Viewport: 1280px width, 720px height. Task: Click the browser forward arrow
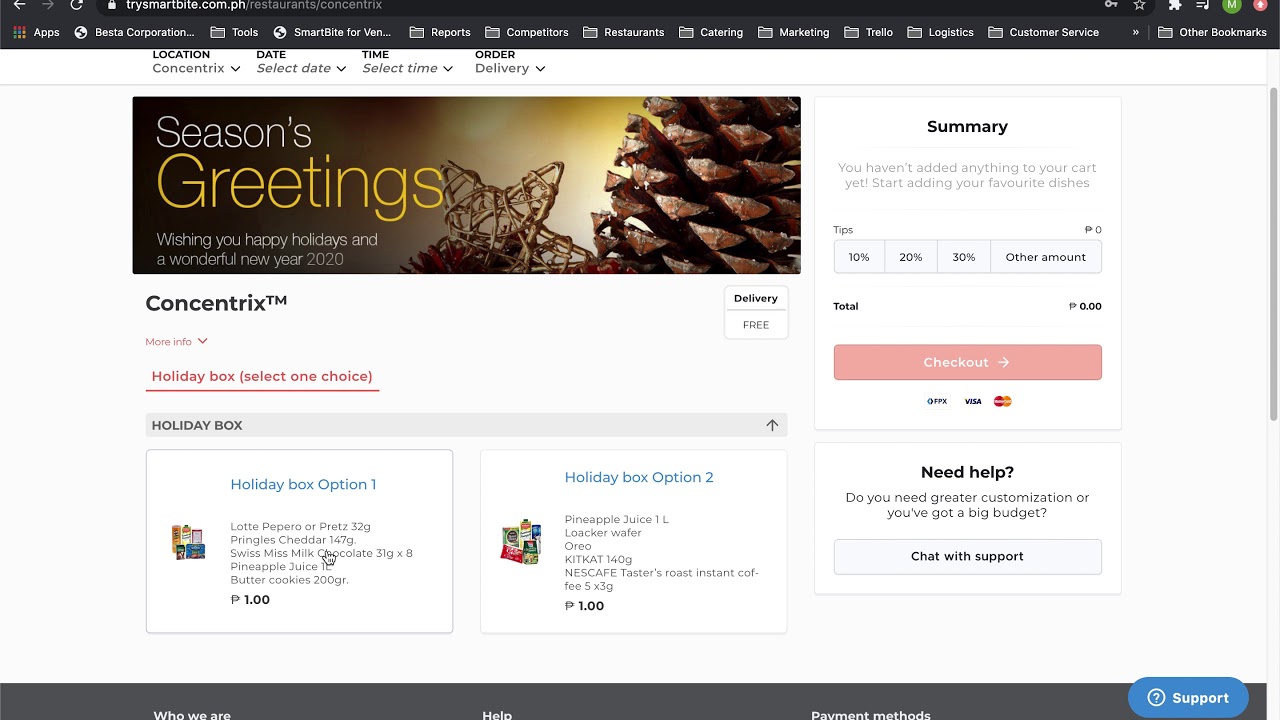coord(47,5)
